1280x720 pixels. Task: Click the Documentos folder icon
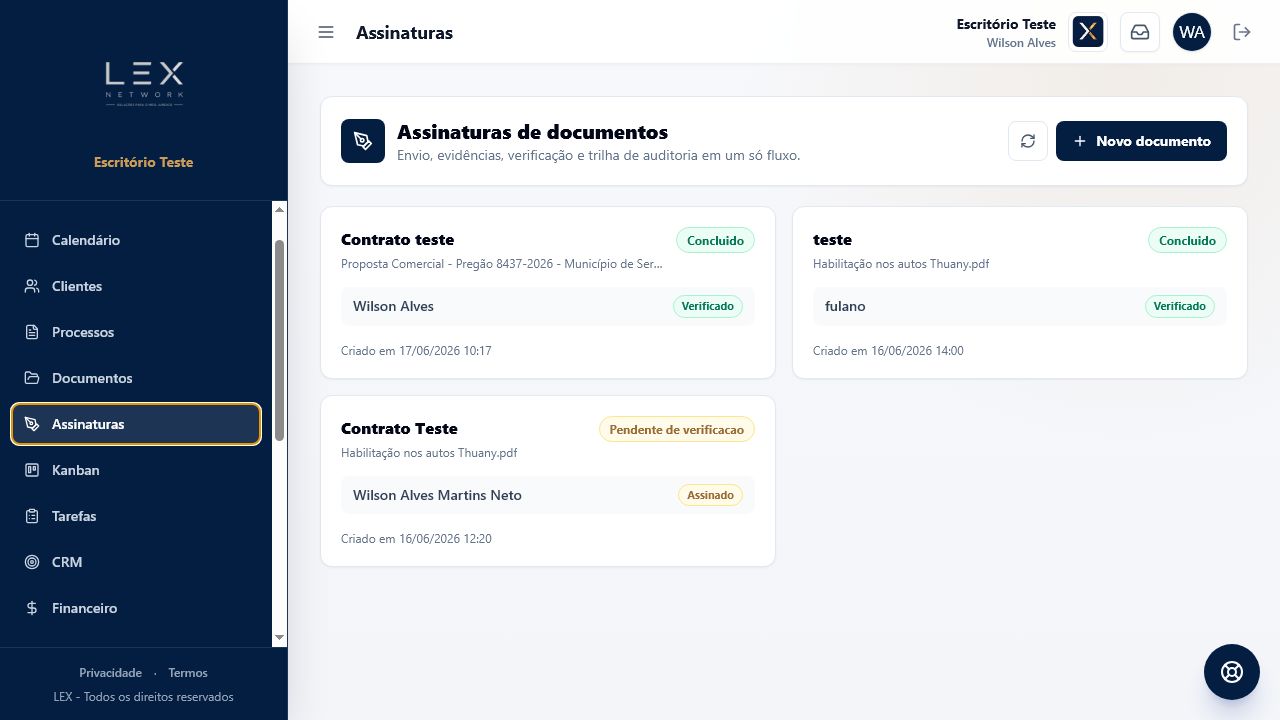[32, 378]
